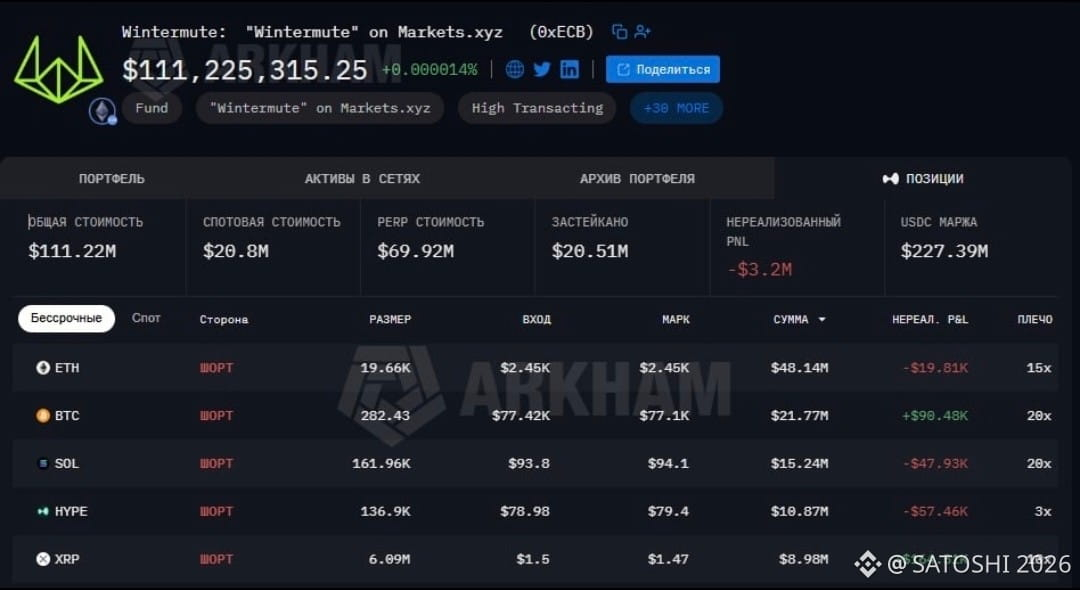
Task: Click the ETH row 15x leverage
Action: click(x=1039, y=368)
